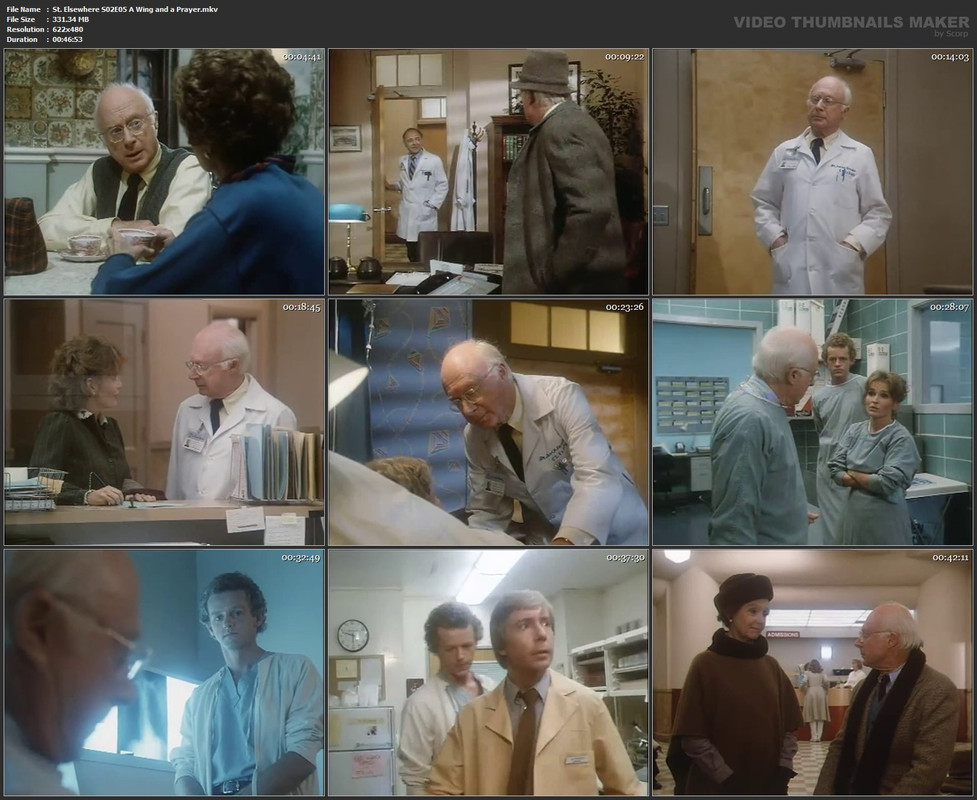
Task: Select the thumbnail timestamped 00:18:45
Action: tap(164, 422)
